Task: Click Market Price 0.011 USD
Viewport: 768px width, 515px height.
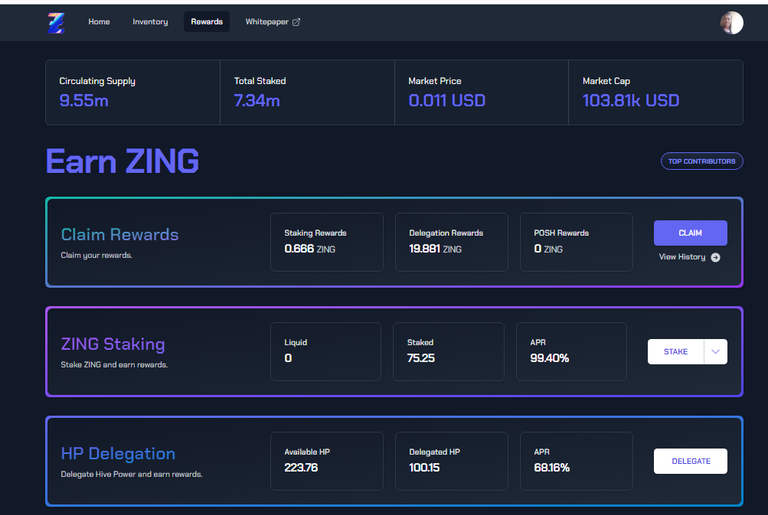Action: 447,100
